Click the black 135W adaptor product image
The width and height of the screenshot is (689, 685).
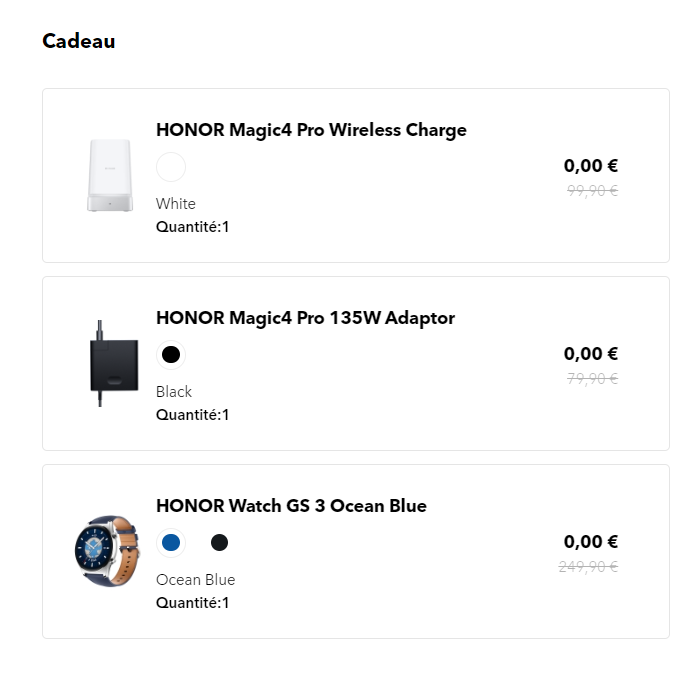point(109,363)
